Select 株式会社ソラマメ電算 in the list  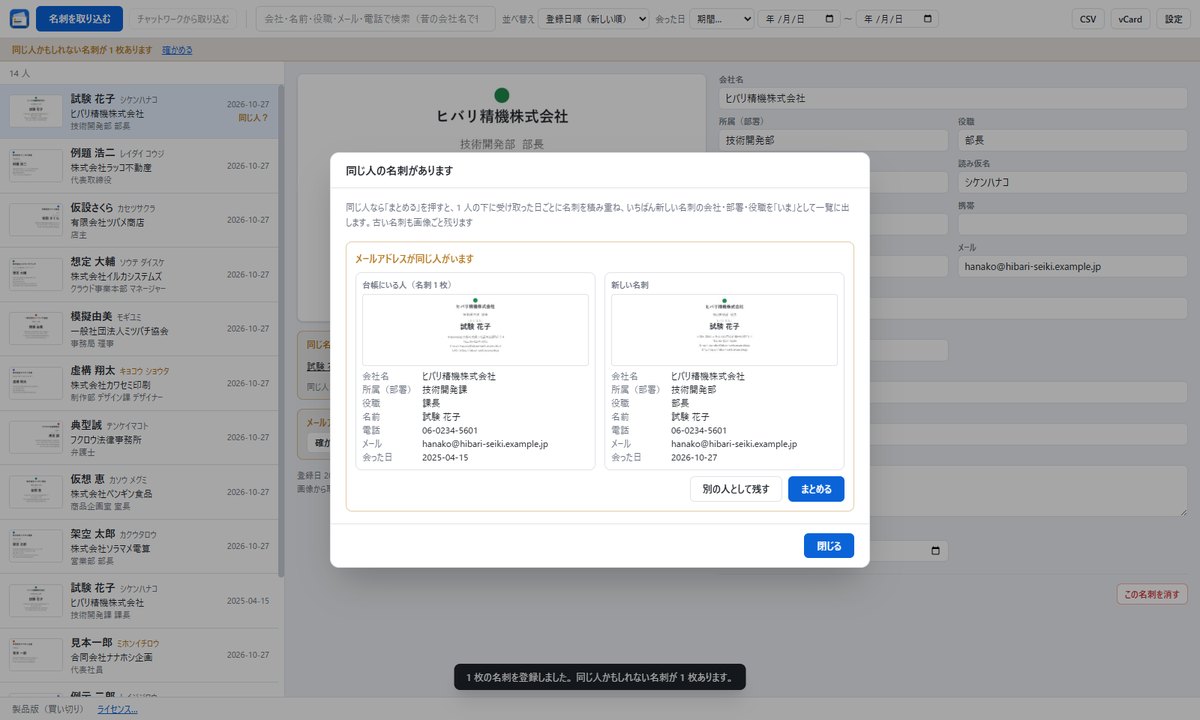pos(110,549)
